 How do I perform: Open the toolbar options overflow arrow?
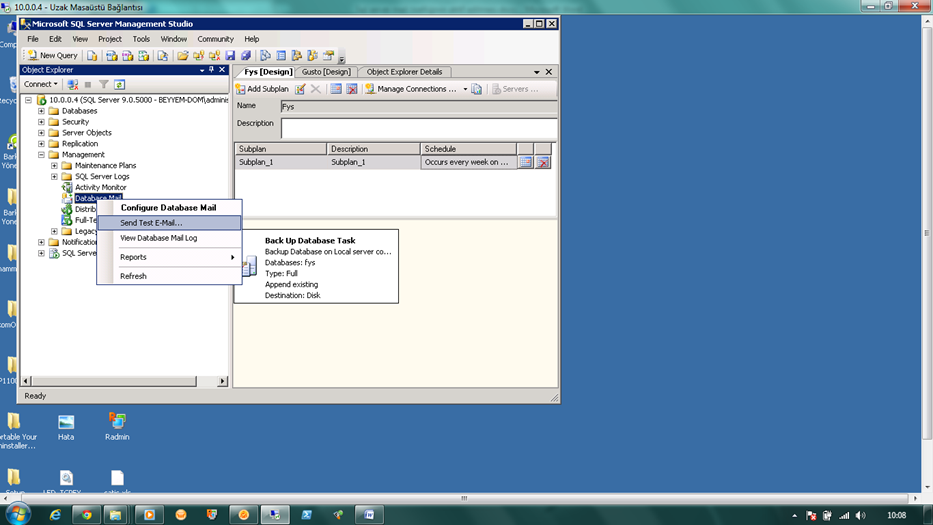342,57
